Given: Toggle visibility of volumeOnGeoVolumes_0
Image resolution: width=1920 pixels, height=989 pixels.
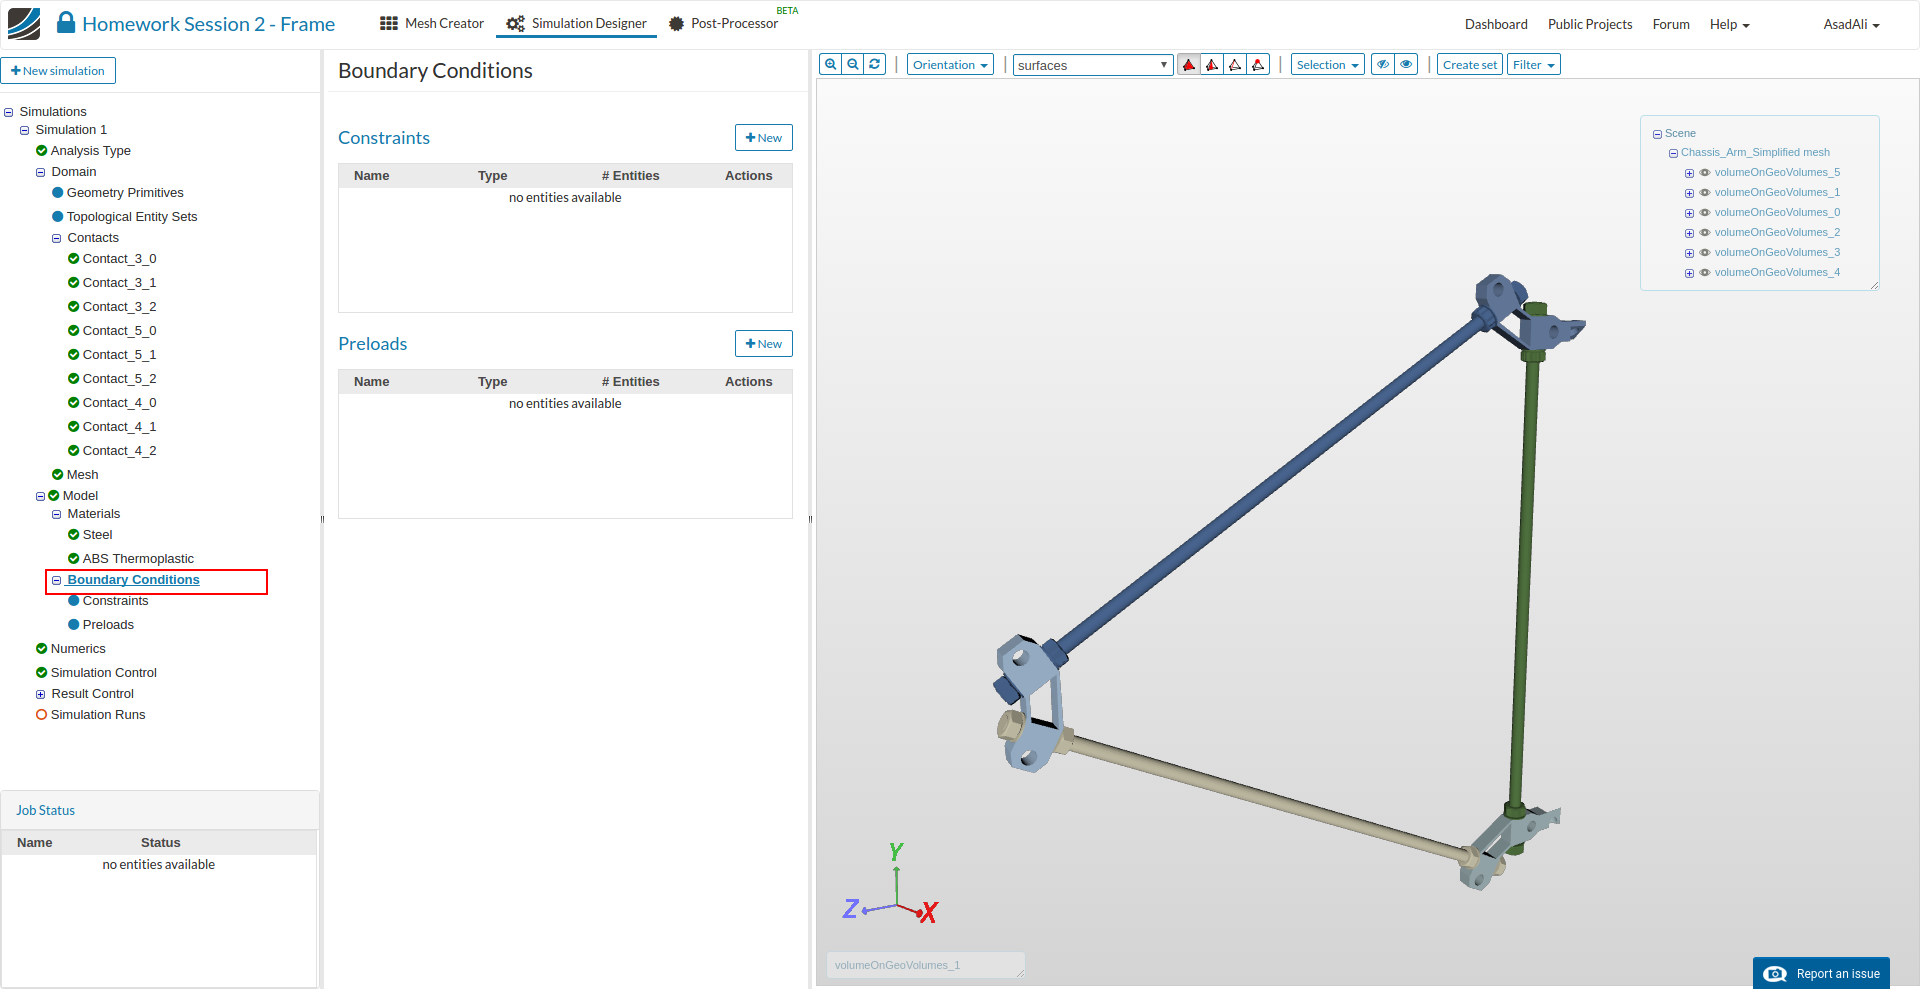Looking at the screenshot, I should (1705, 213).
